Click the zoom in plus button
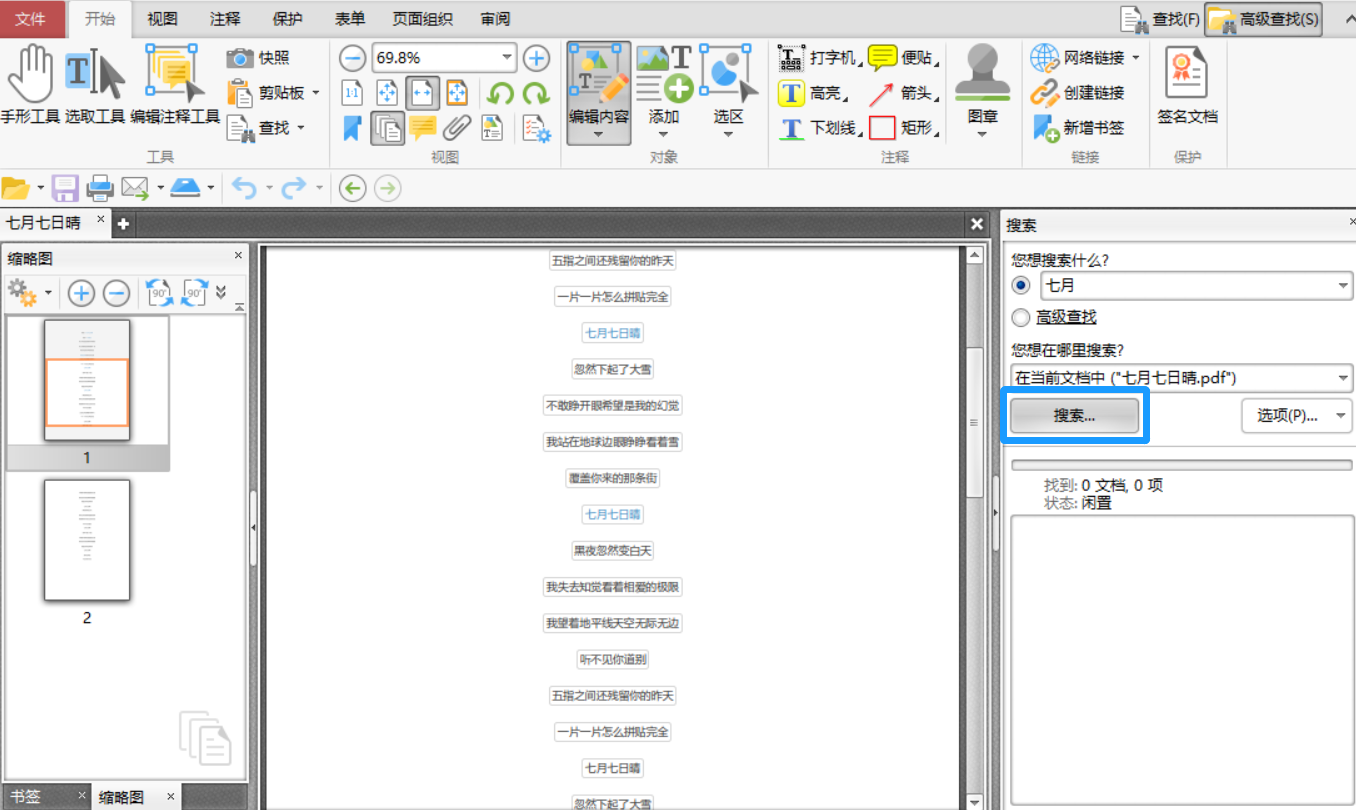1356x810 pixels. 537,58
